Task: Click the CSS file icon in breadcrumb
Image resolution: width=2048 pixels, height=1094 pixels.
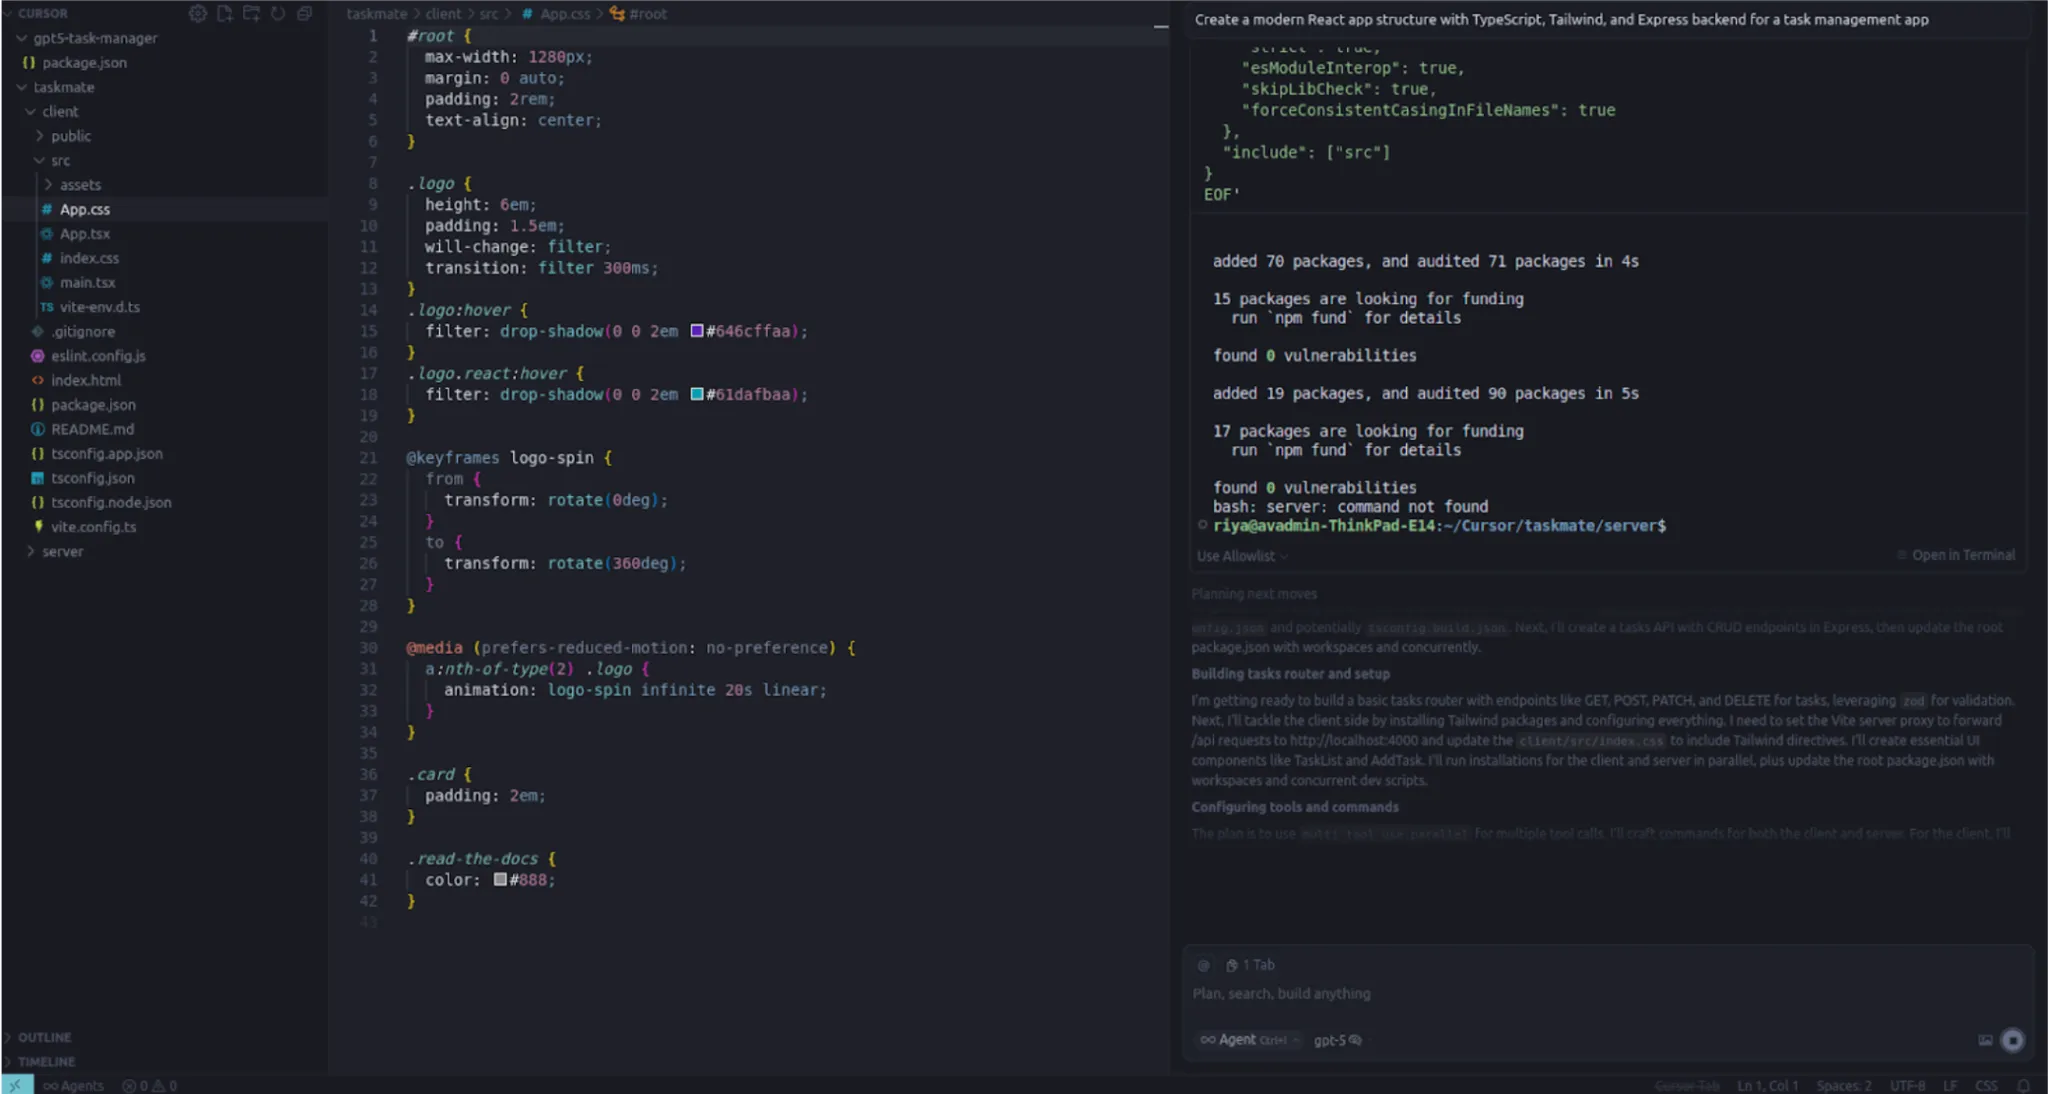Action: point(527,14)
